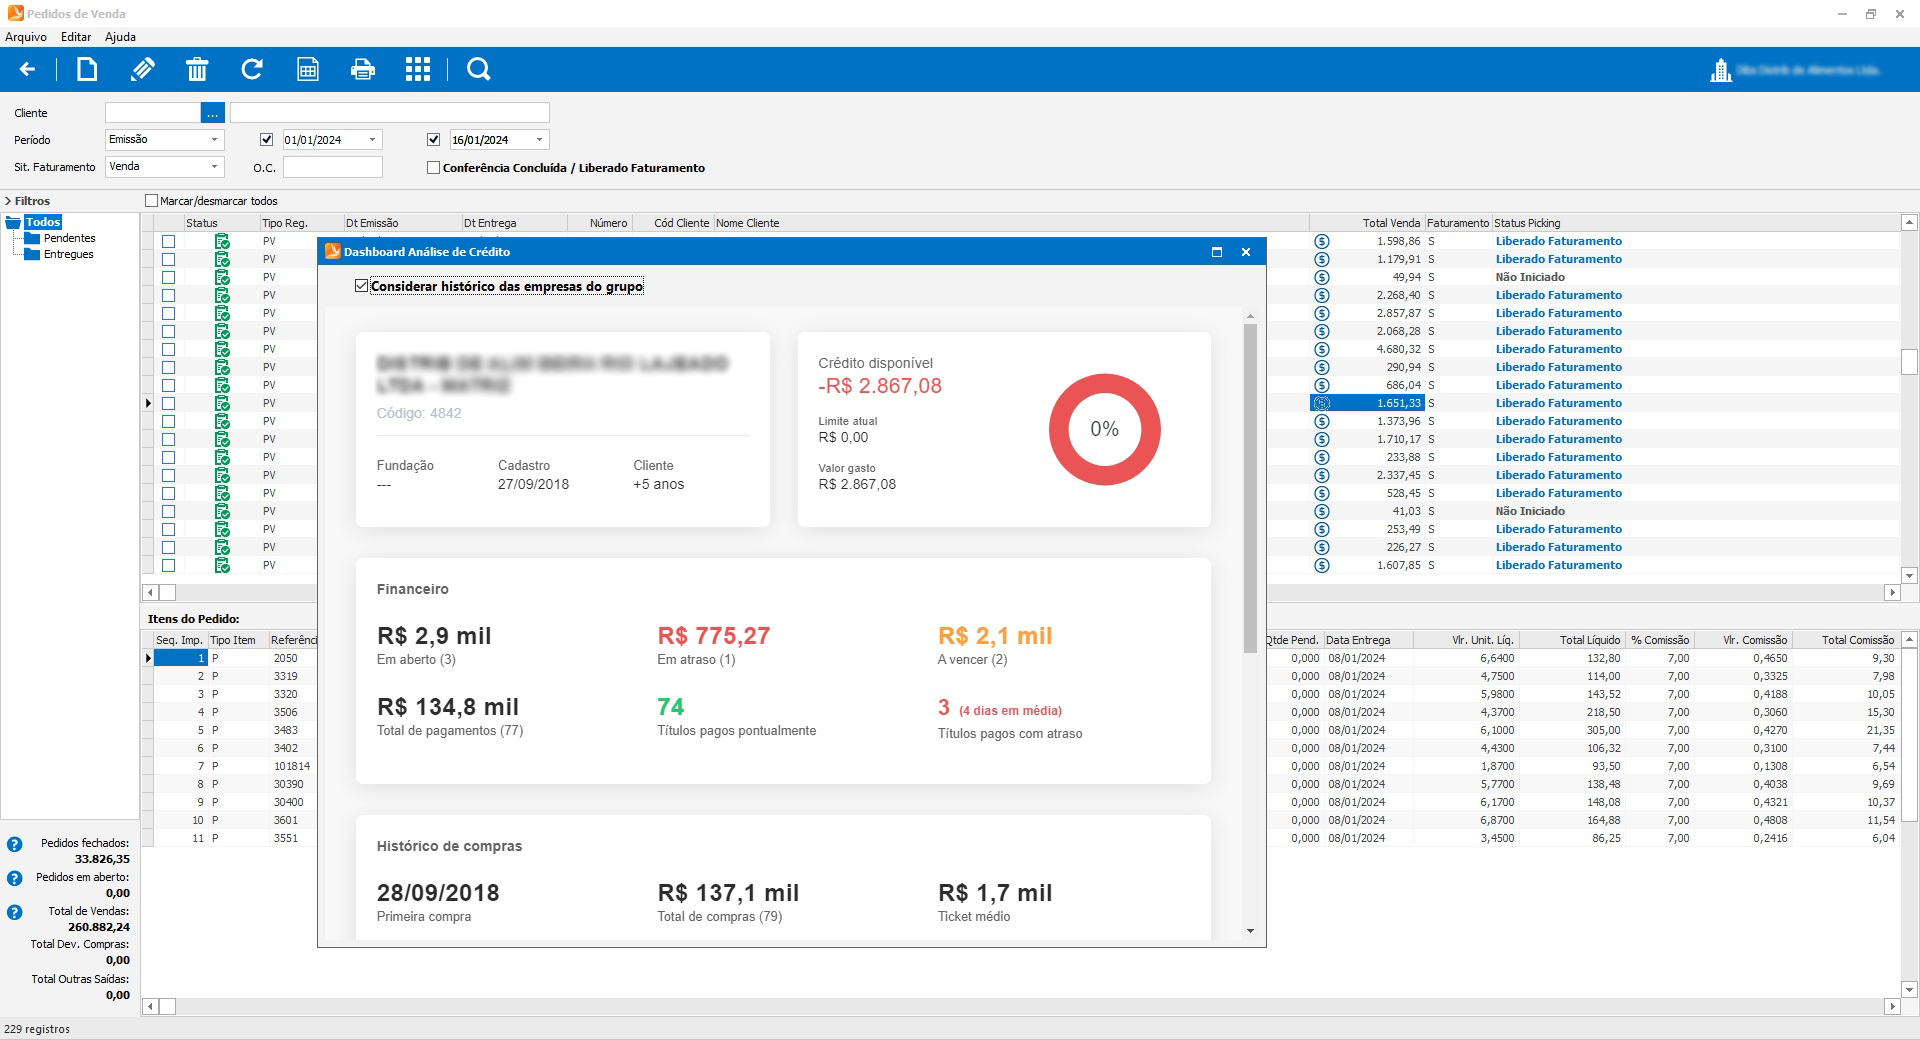Tick the first order row checkbox
Viewport: 1920px width, 1040px height.
pyautogui.click(x=168, y=241)
